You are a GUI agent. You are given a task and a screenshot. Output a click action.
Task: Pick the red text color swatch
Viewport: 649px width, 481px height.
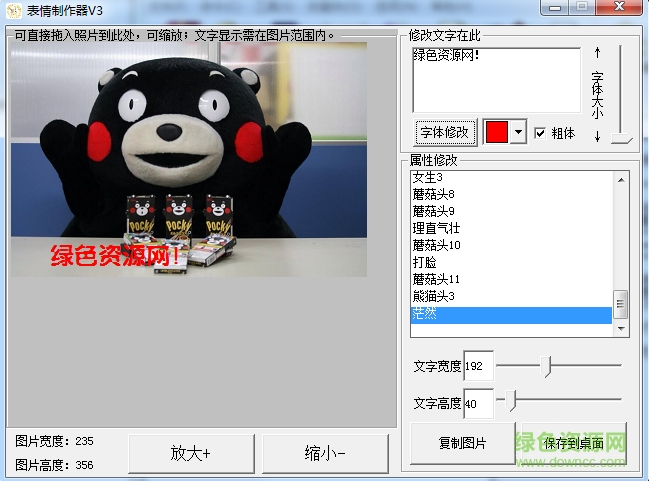[497, 132]
